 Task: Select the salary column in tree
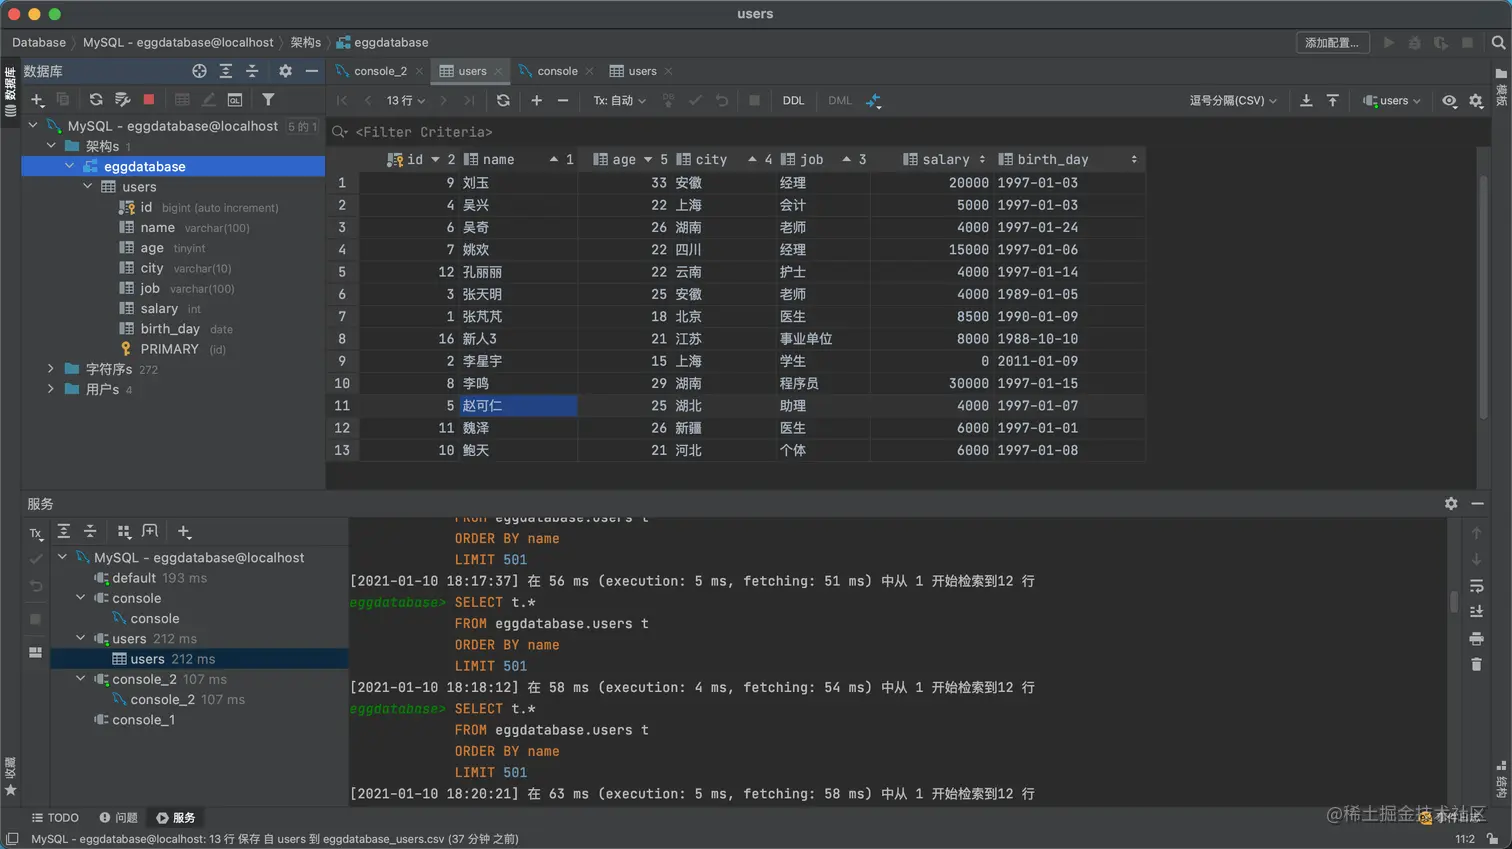(x=159, y=309)
